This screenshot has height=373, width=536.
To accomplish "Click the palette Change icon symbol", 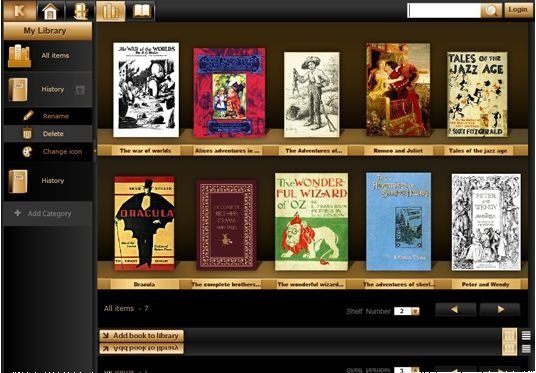I will tap(27, 151).
